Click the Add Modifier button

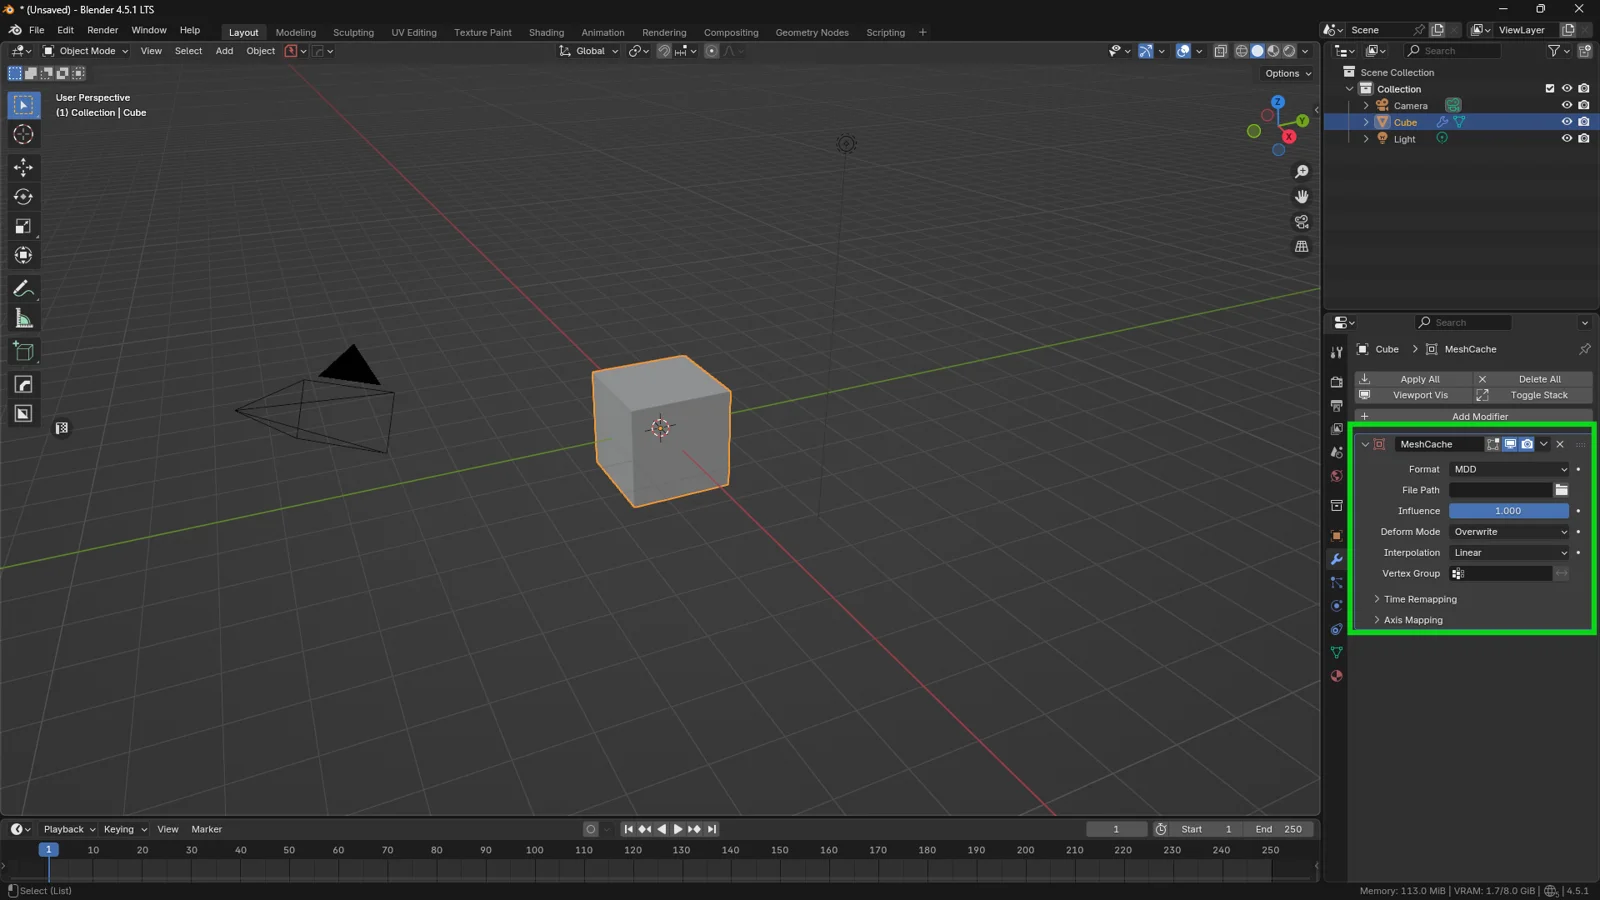pyautogui.click(x=1473, y=416)
